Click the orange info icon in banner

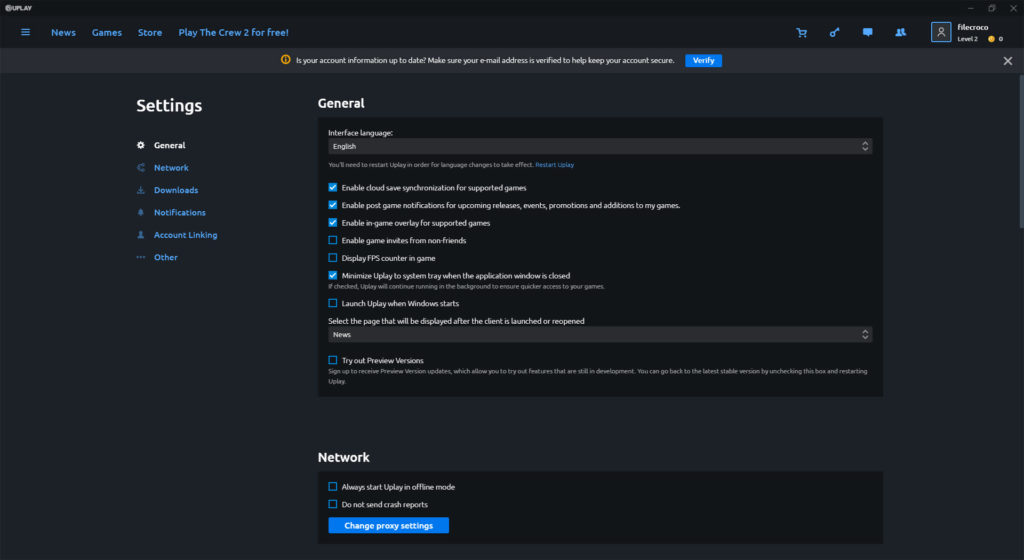tap(285, 59)
